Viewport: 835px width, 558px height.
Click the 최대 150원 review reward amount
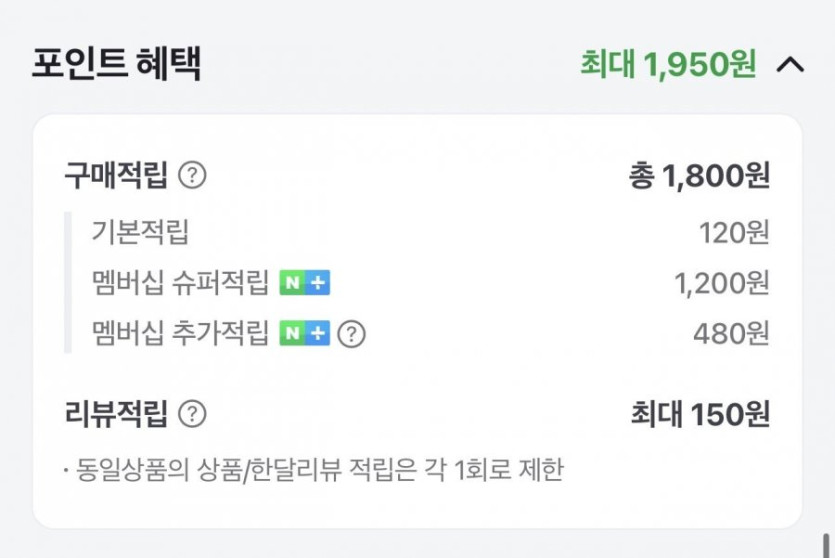point(700,414)
